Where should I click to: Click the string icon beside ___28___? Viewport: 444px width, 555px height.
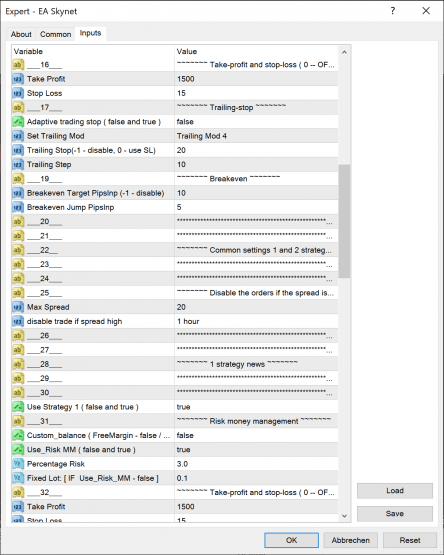pos(18,364)
